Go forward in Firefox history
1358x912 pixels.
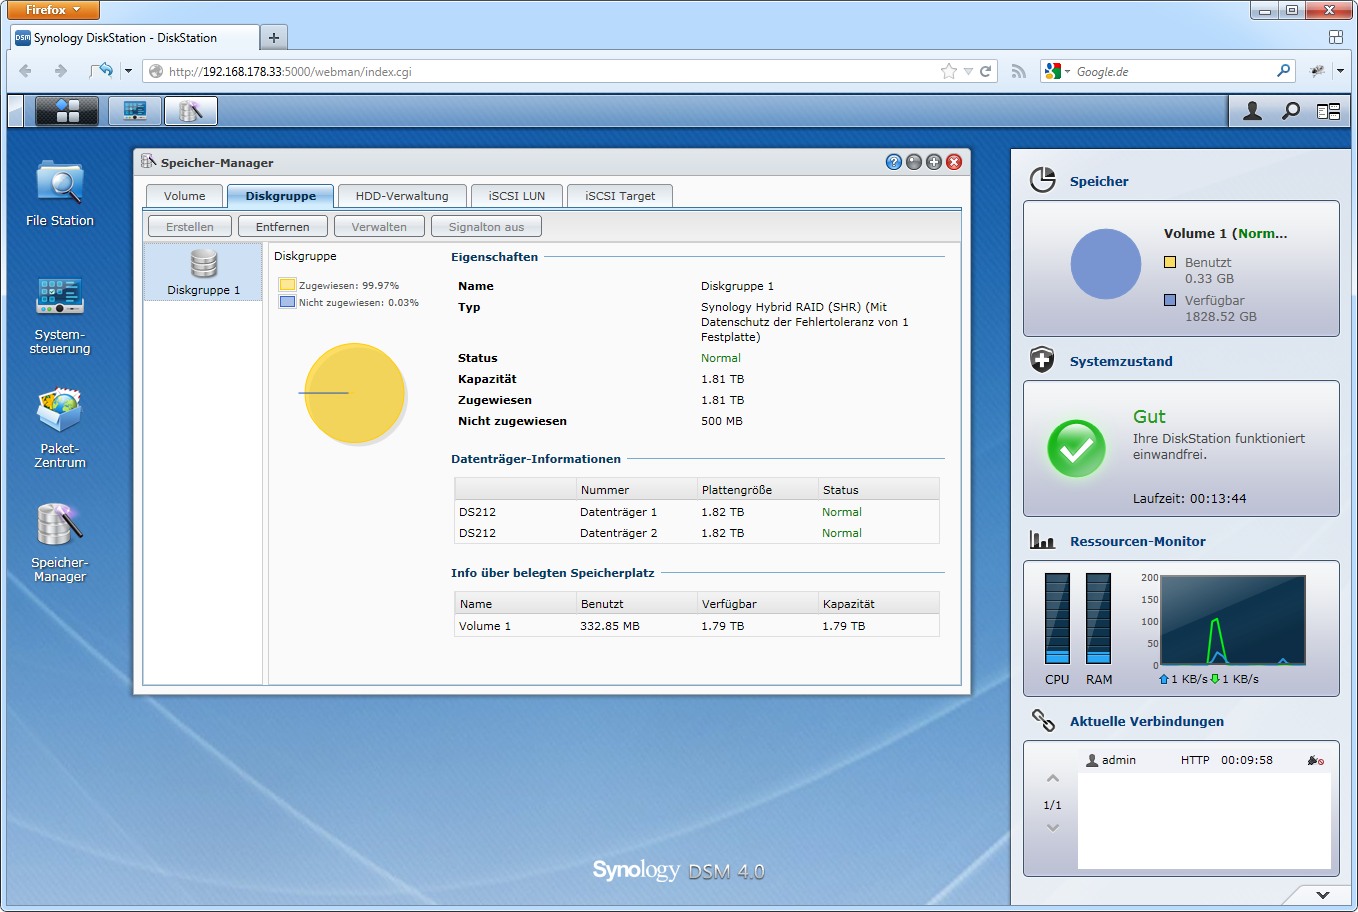(60, 71)
